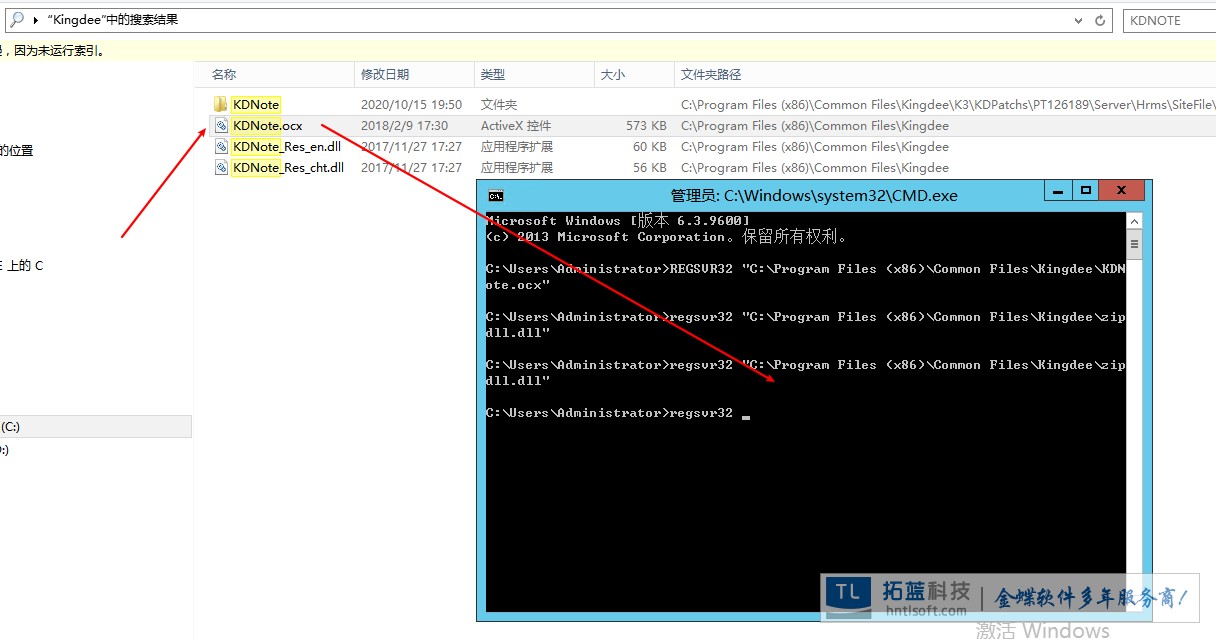Image resolution: width=1216 pixels, height=639 pixels.
Task: Select the KDNote folder name
Action: click(256, 104)
